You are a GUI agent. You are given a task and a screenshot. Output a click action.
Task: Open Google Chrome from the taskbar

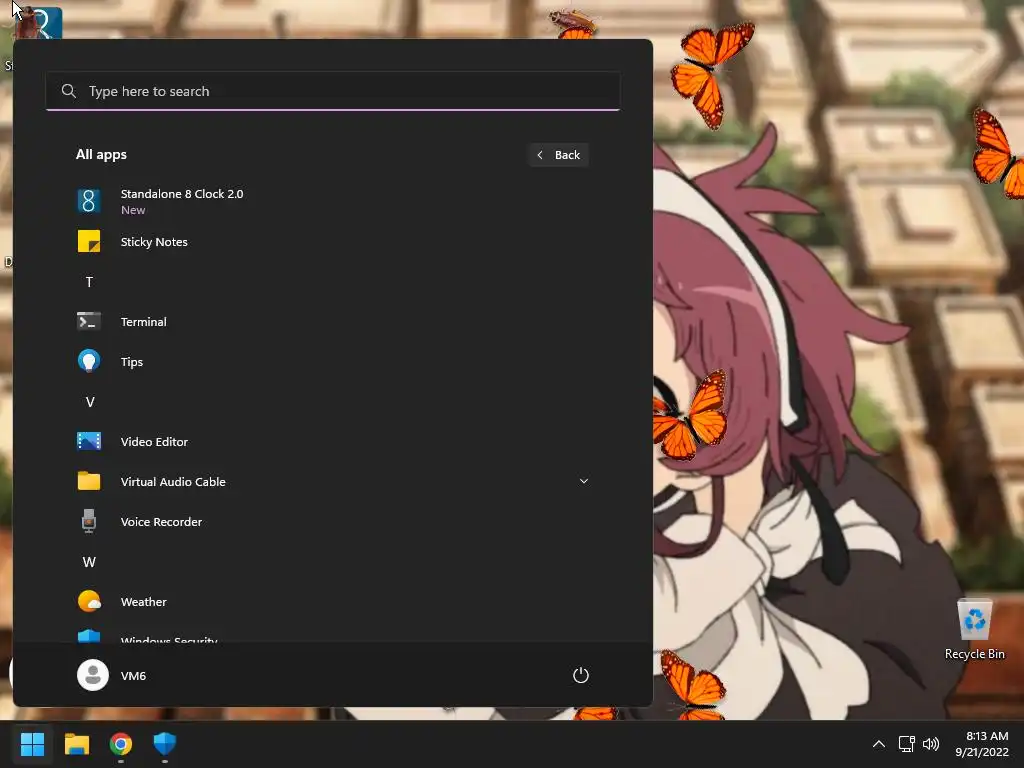[x=121, y=744]
